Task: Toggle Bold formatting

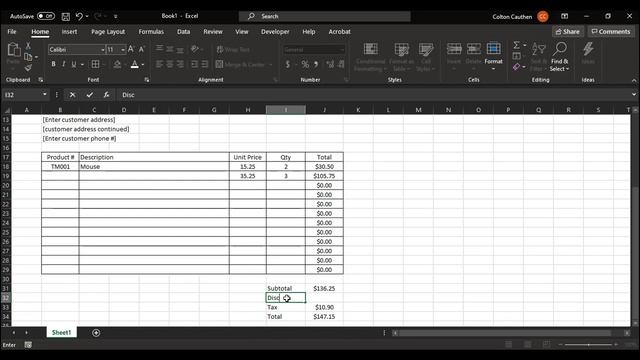Action: (53, 64)
